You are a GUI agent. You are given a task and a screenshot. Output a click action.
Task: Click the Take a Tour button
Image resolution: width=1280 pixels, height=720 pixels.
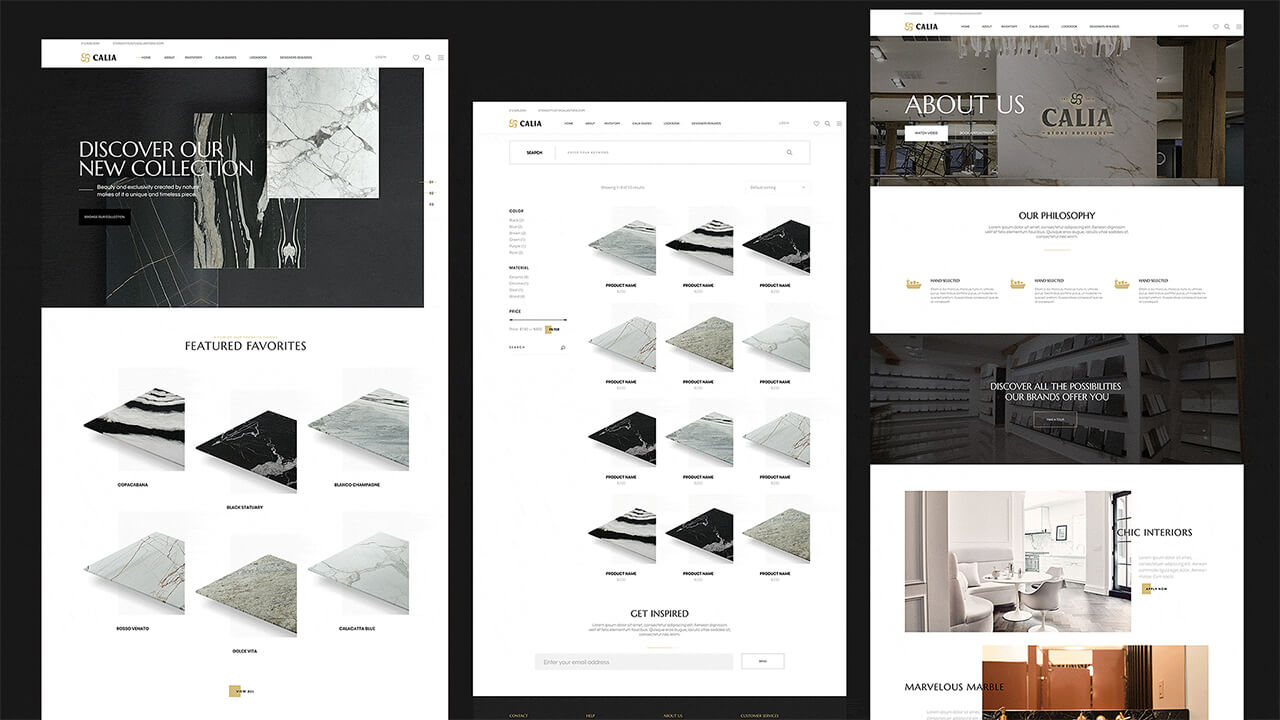click(1055, 419)
